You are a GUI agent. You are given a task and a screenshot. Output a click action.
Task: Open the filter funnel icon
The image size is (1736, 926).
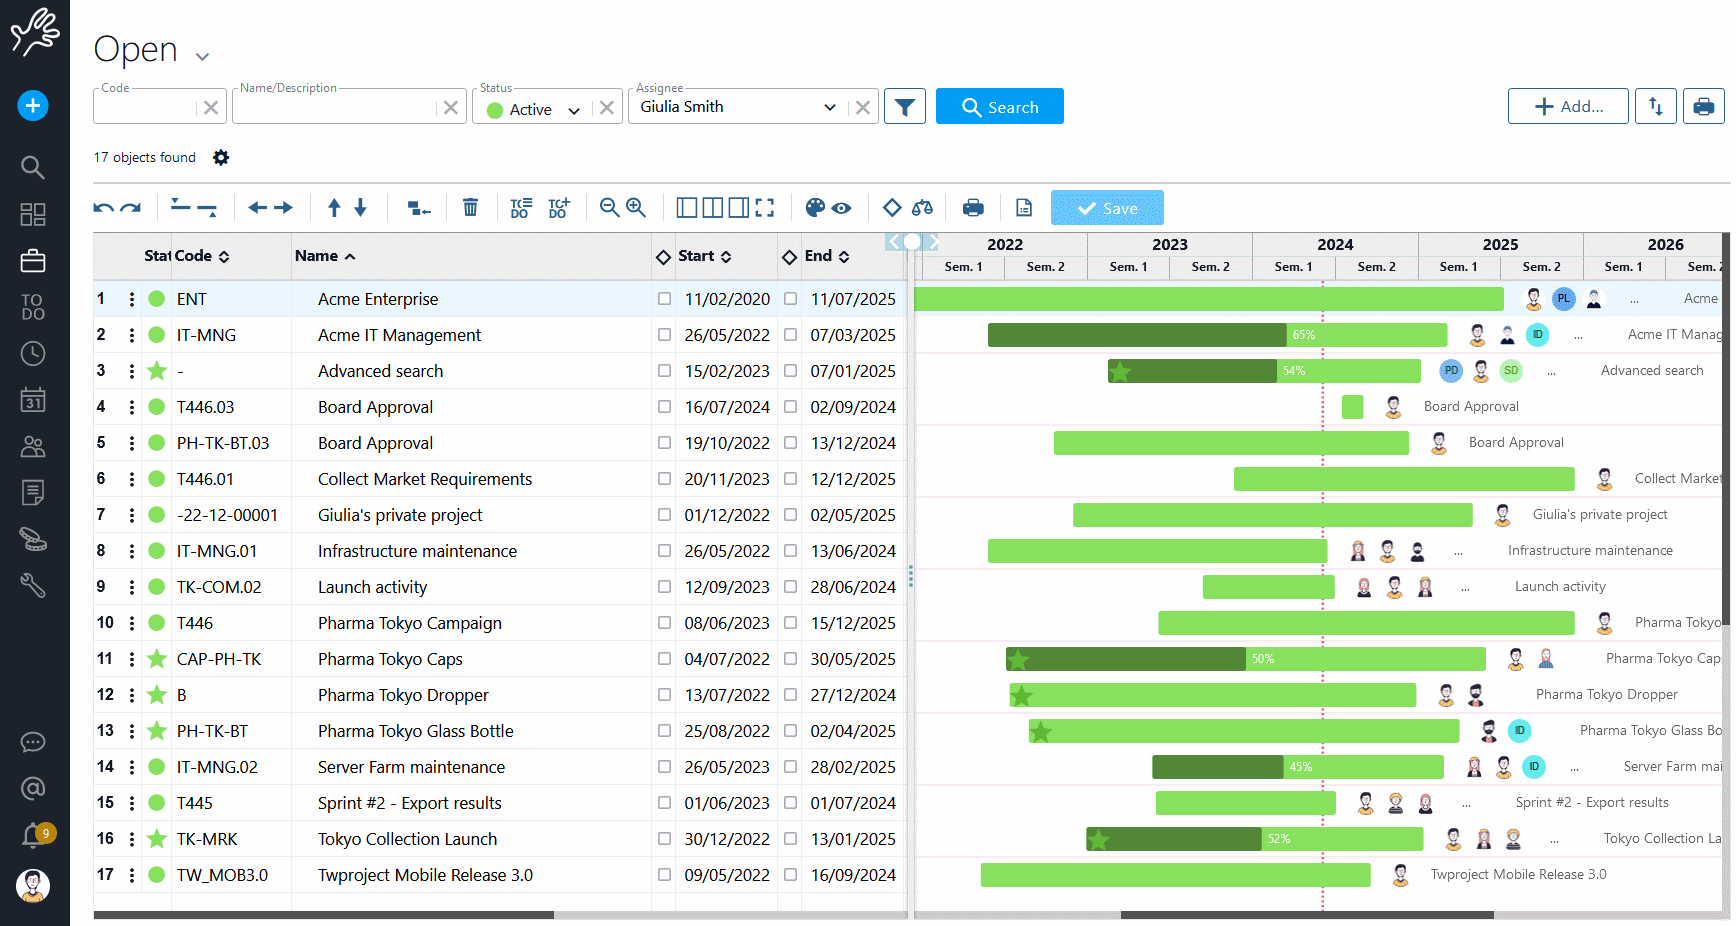click(905, 106)
